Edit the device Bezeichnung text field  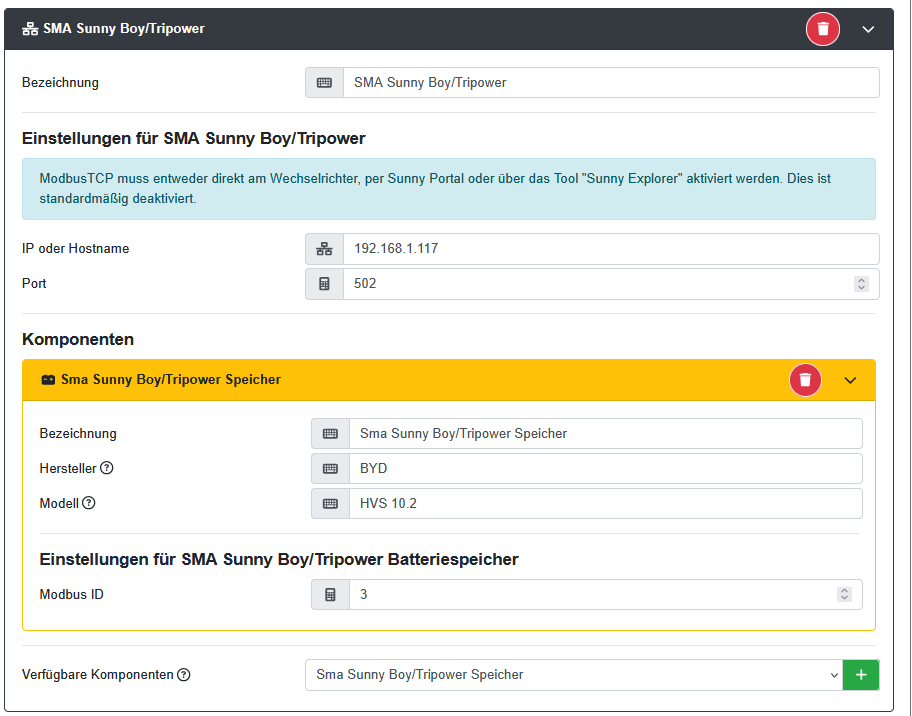611,83
